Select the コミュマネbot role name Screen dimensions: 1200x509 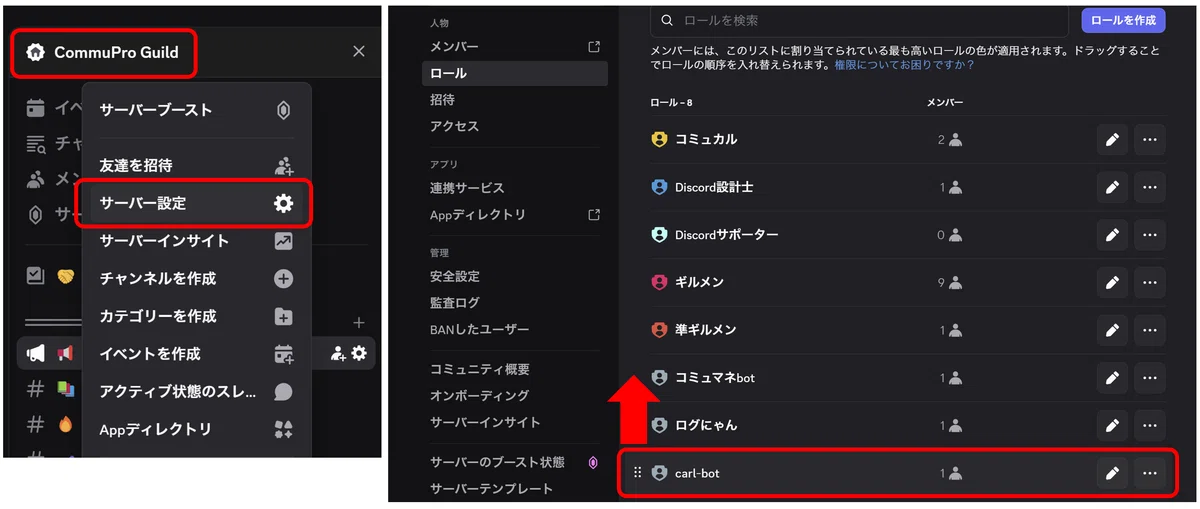(x=715, y=378)
